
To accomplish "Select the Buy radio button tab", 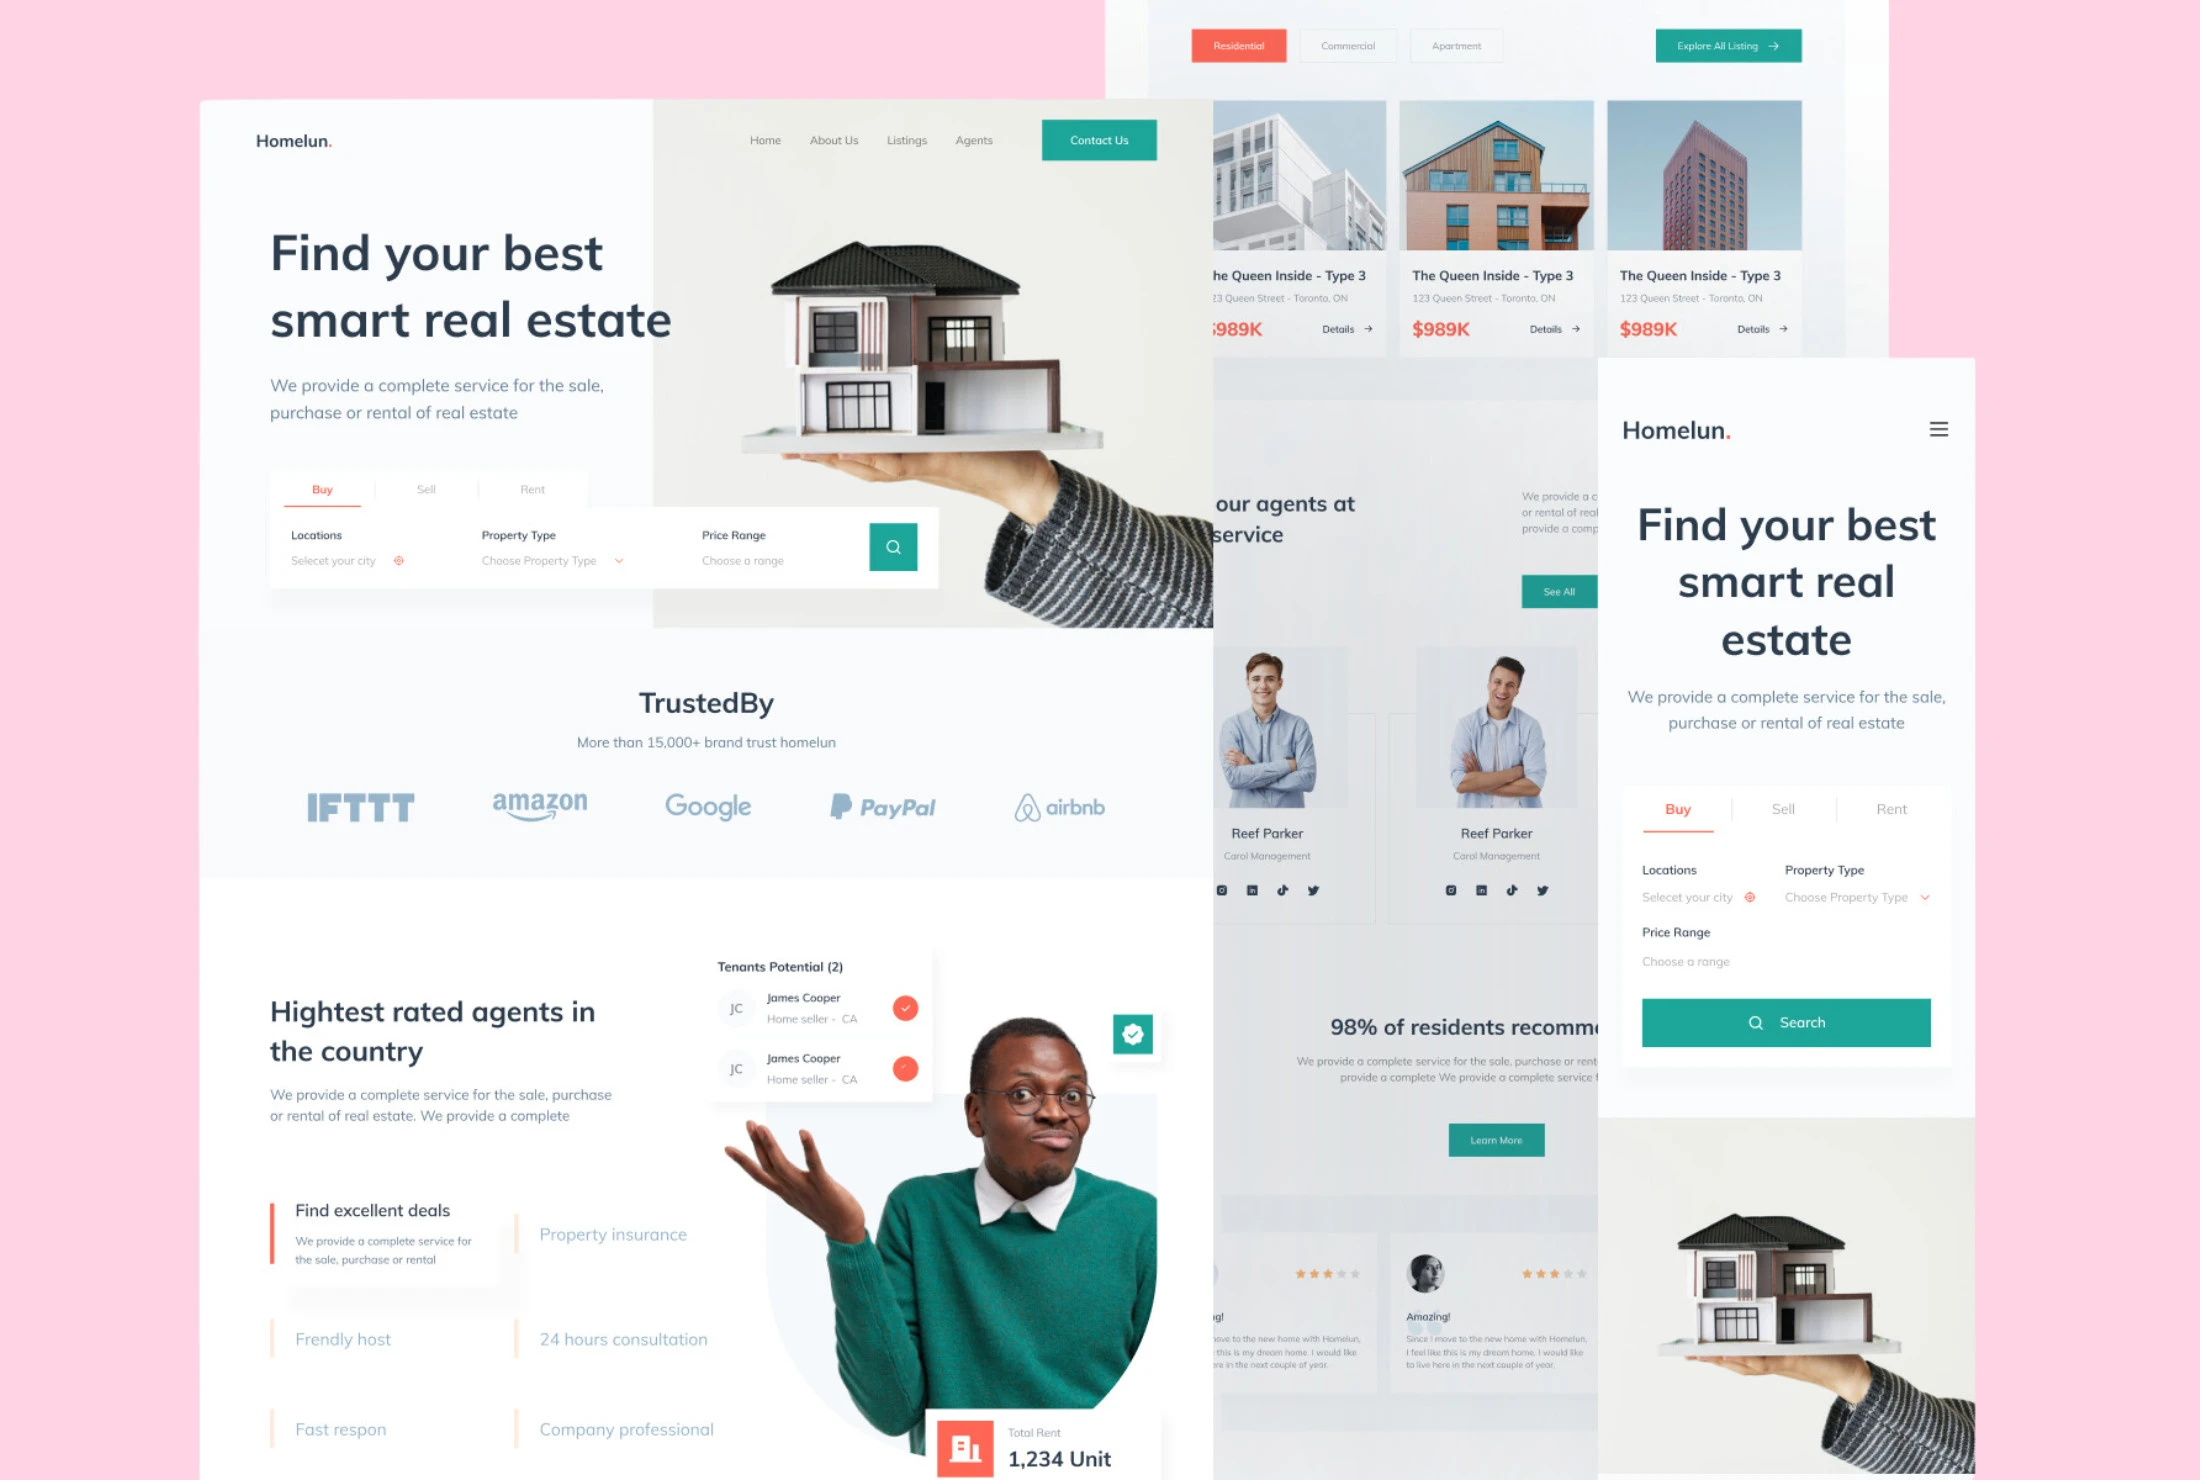I will coord(322,489).
